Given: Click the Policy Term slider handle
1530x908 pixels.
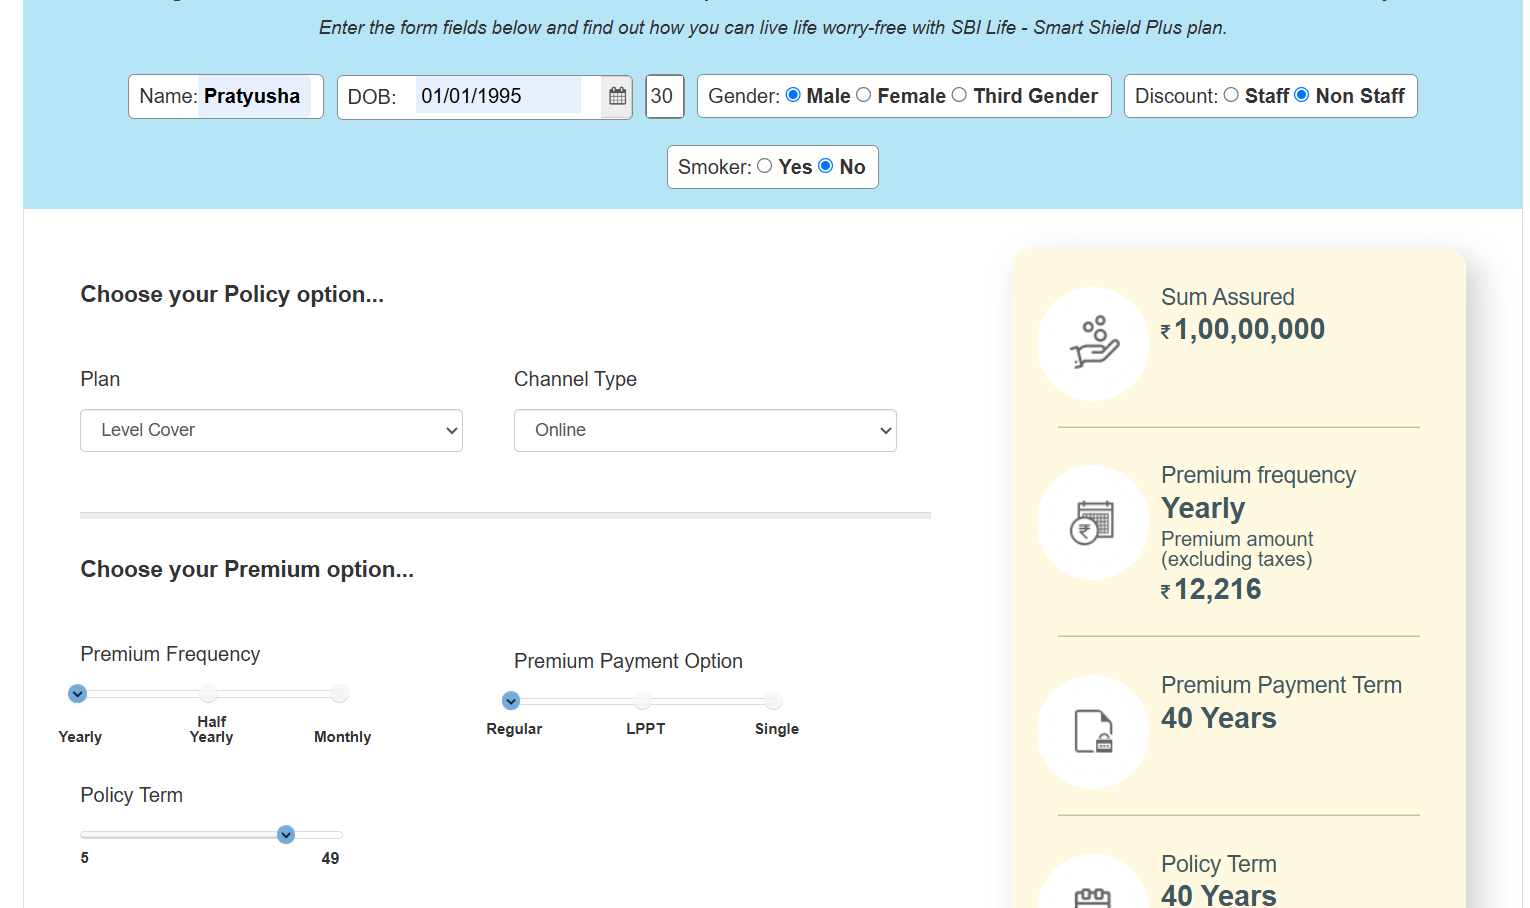Looking at the screenshot, I should [x=286, y=834].
